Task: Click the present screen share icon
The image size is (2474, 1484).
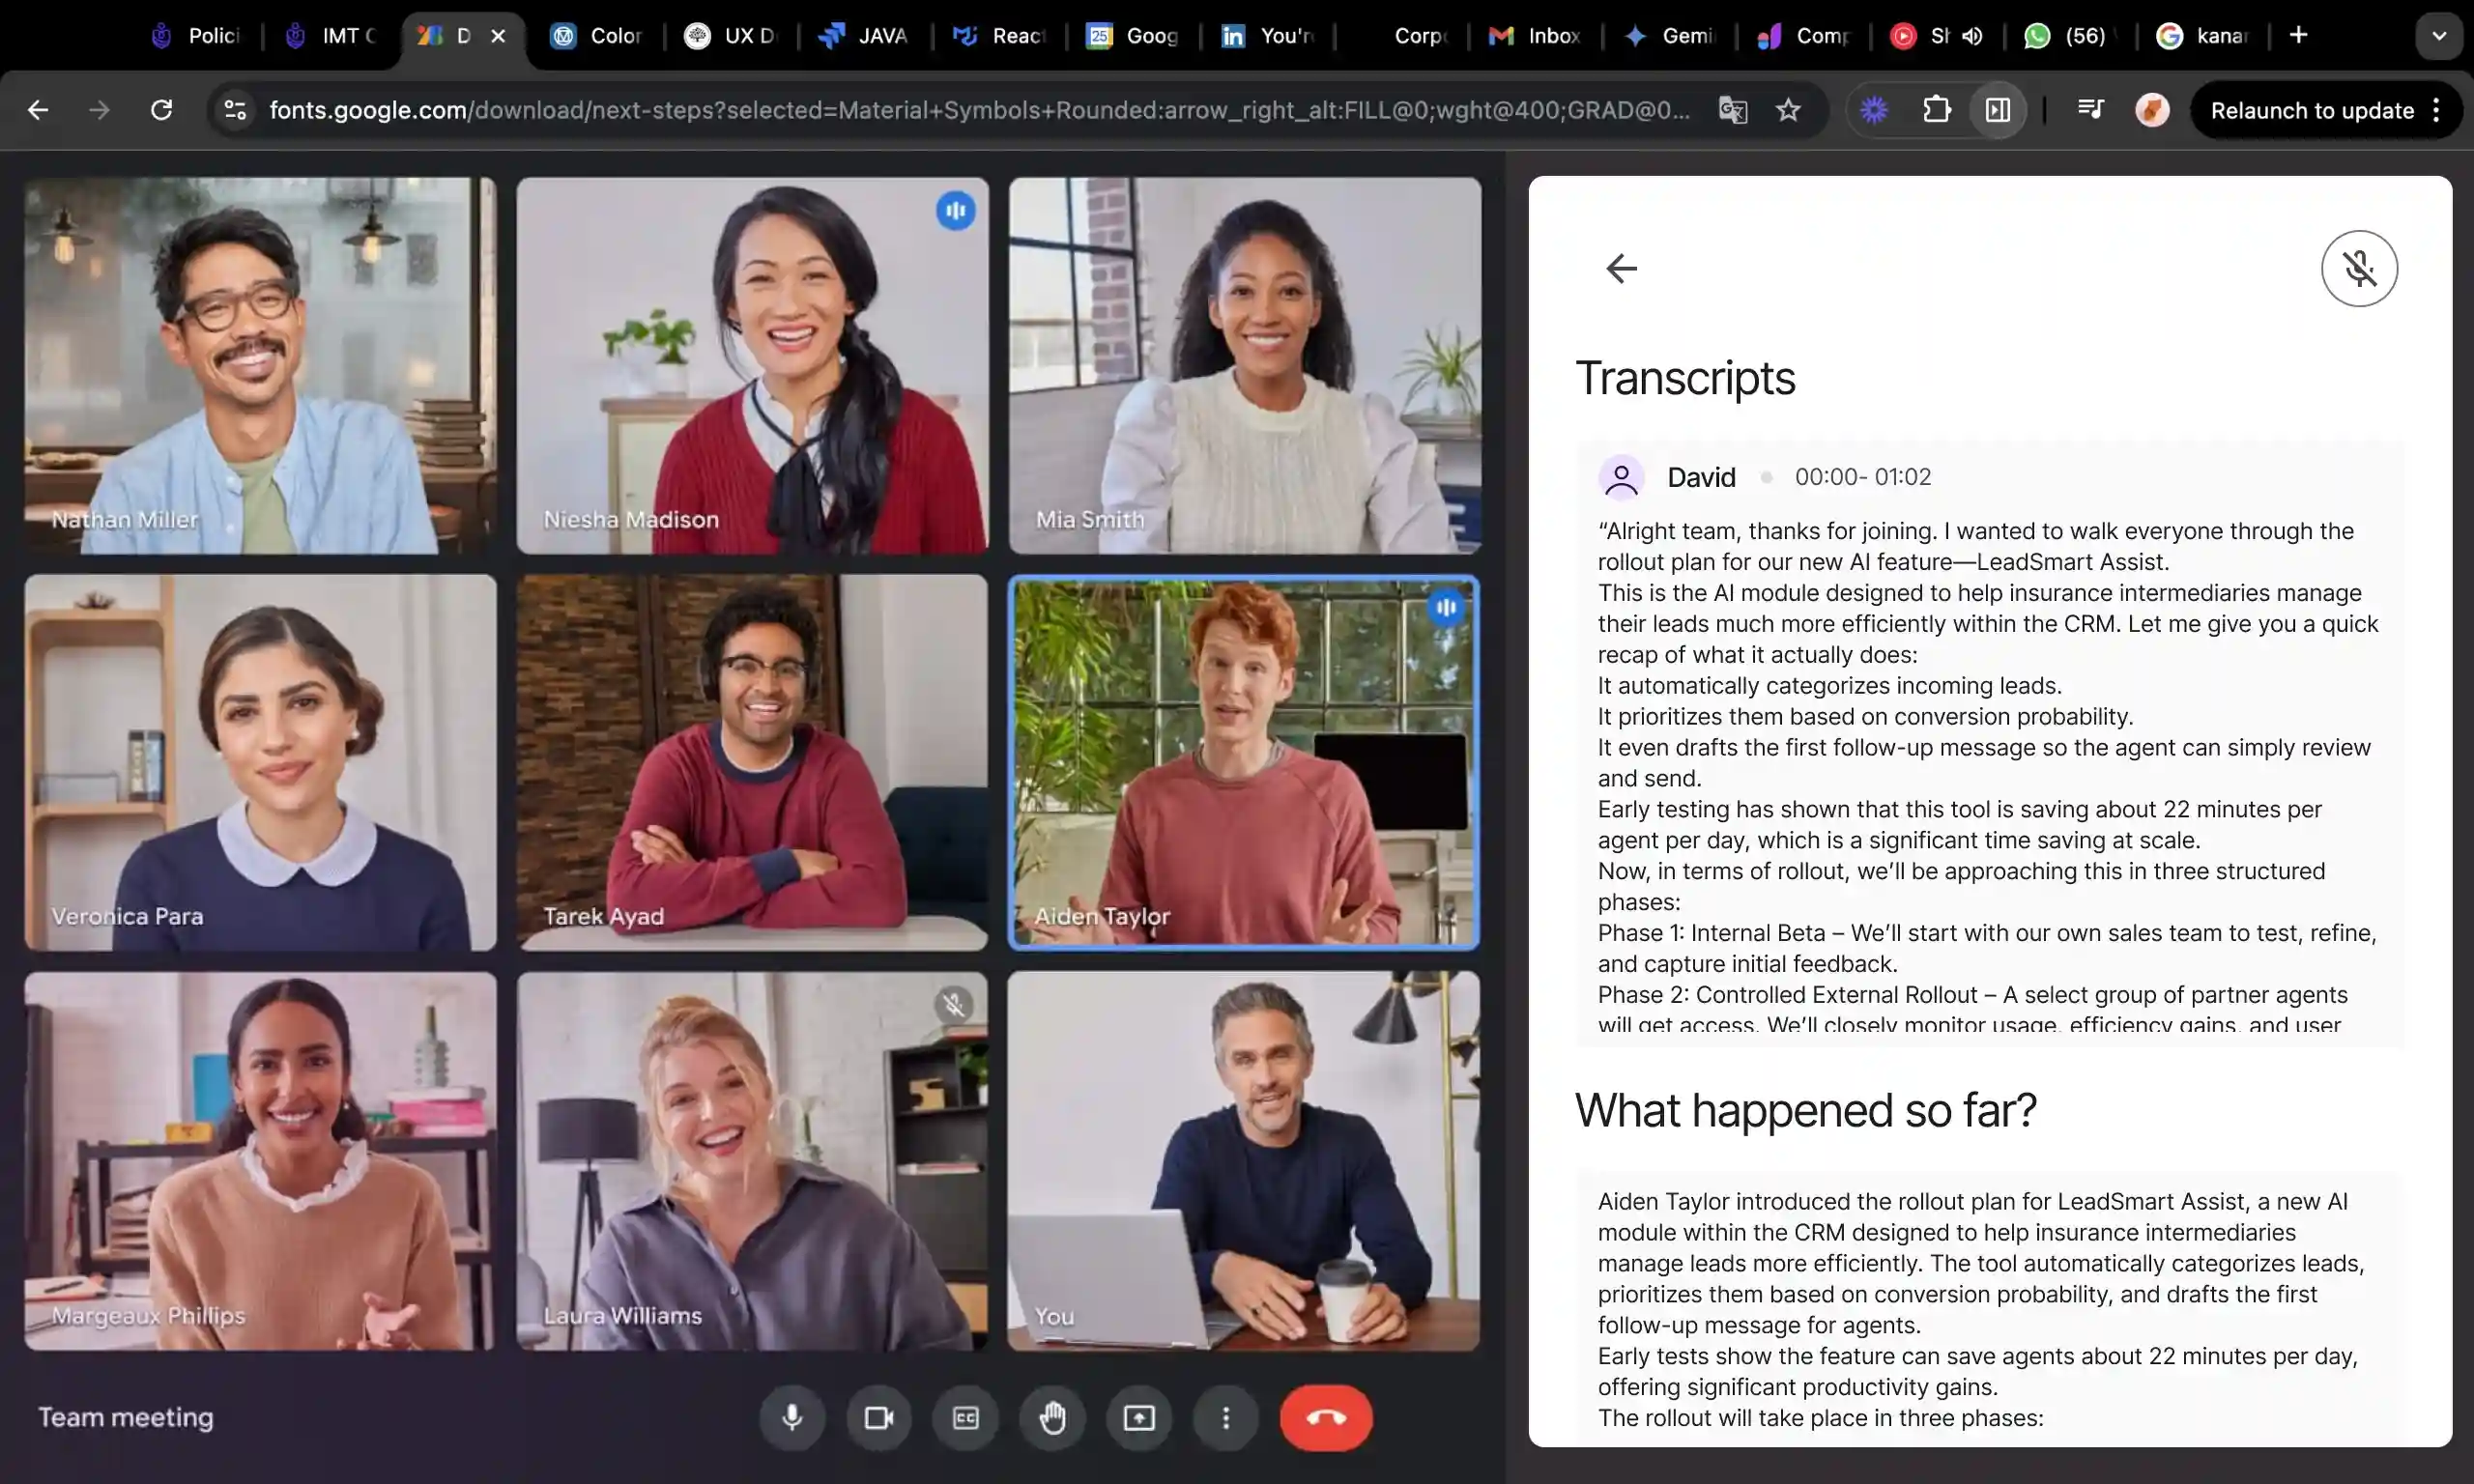Action: pos(1139,1417)
